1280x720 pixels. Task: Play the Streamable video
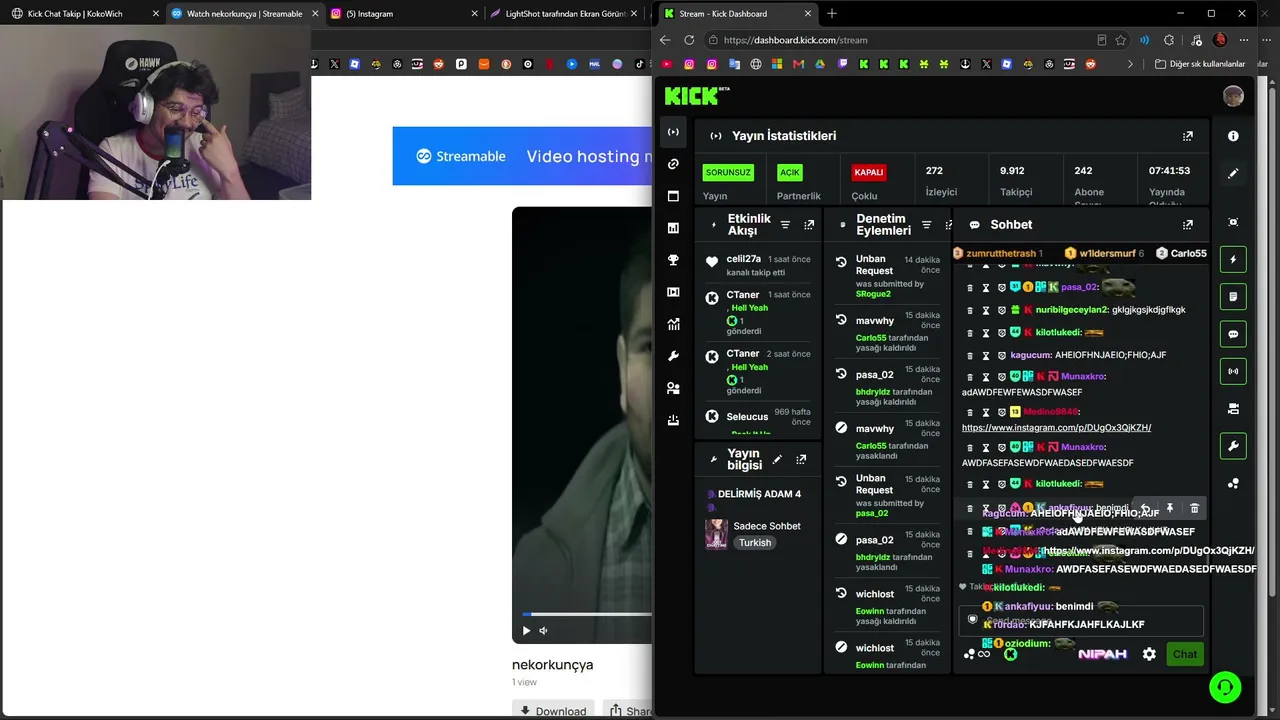526,631
